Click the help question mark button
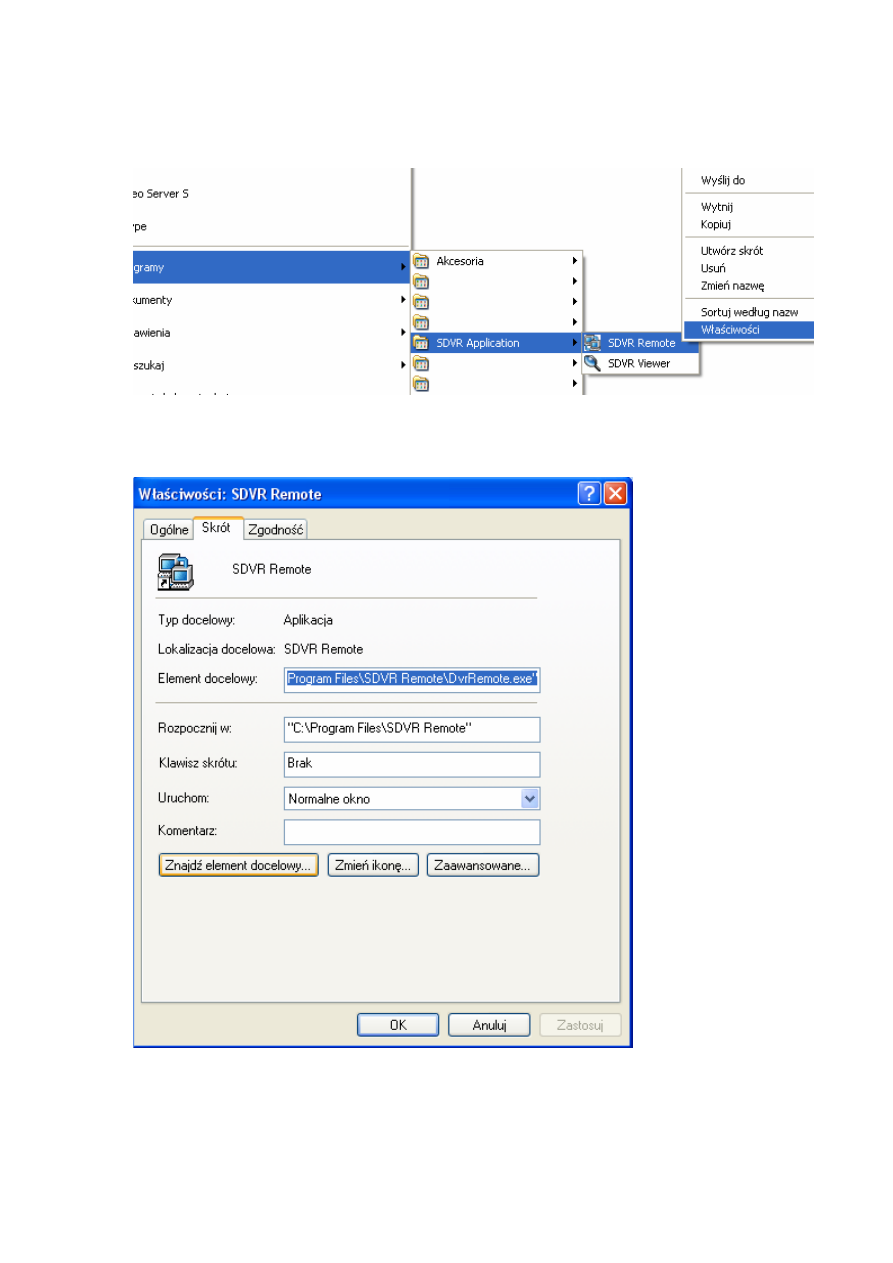893x1263 pixels. click(590, 494)
